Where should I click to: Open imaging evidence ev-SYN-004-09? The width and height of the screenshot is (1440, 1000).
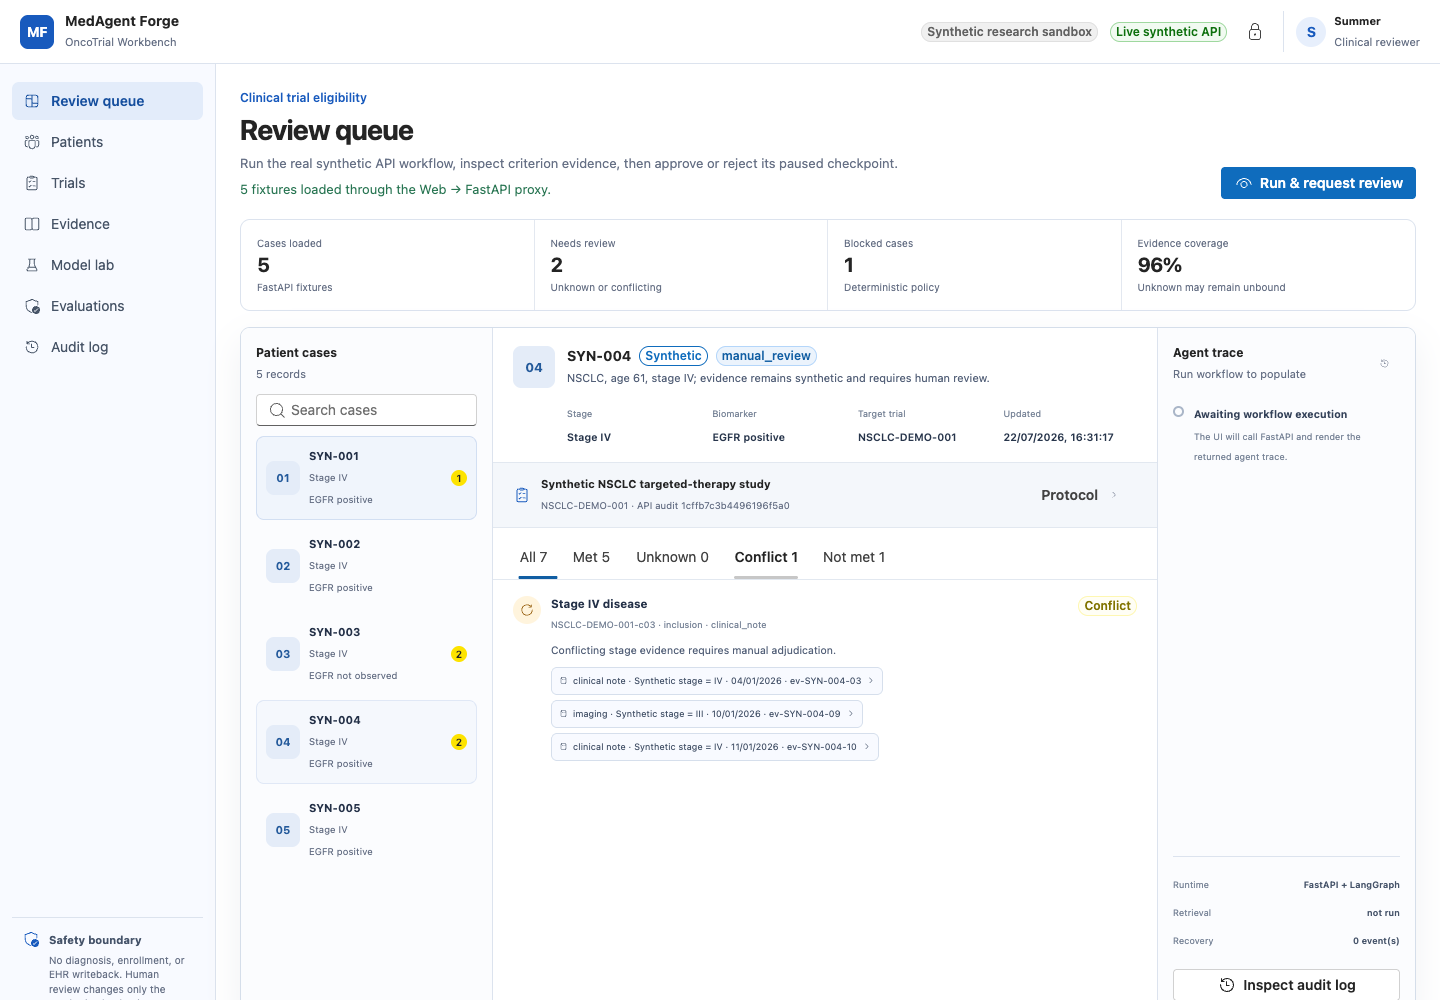[x=706, y=714]
